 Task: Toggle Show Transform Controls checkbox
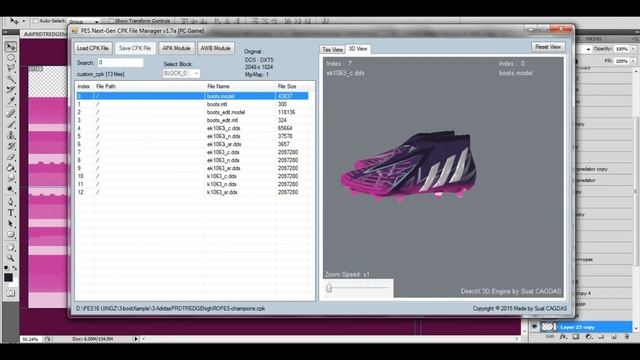[111, 21]
